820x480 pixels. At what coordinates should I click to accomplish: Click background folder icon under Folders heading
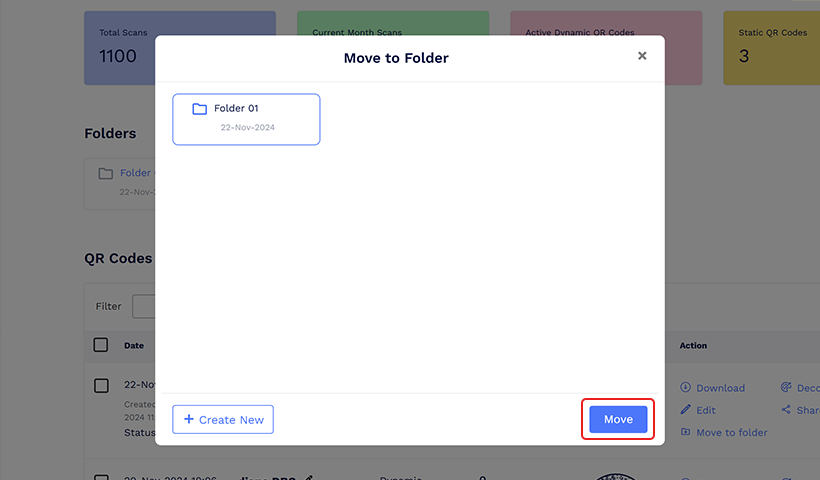[106, 173]
